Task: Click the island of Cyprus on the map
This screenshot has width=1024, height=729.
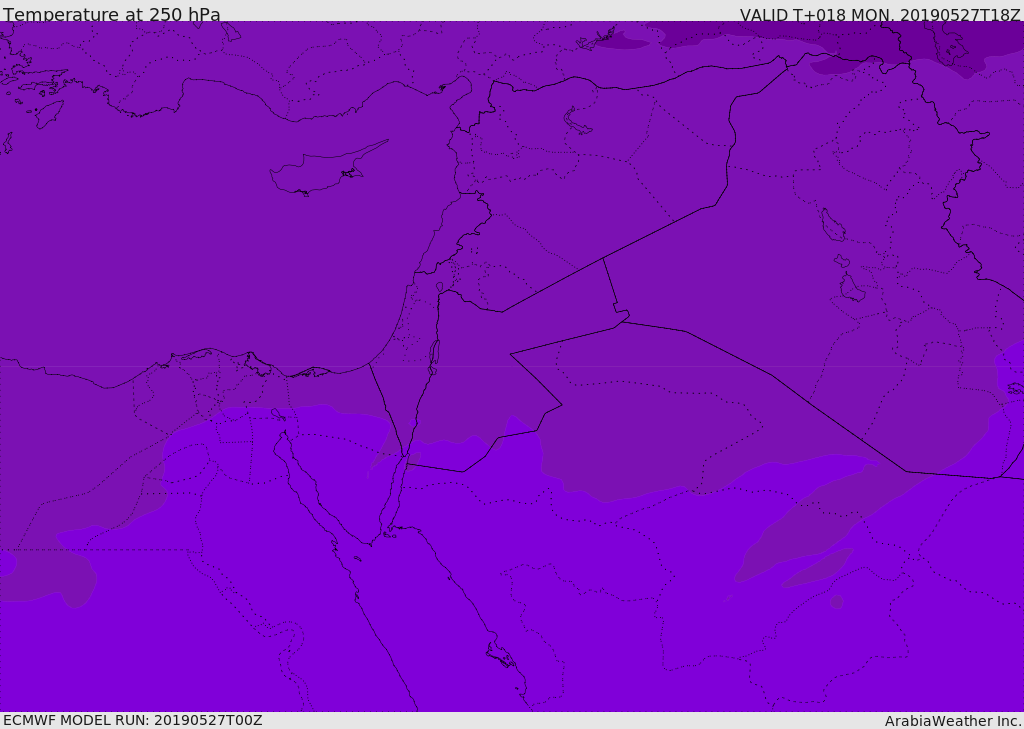Action: 321,171
